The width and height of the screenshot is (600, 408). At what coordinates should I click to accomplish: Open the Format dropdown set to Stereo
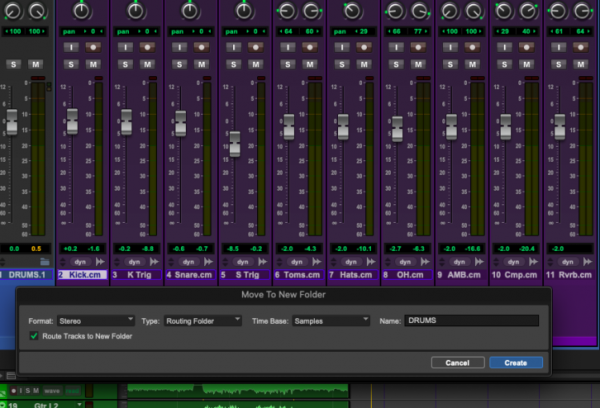(96, 321)
